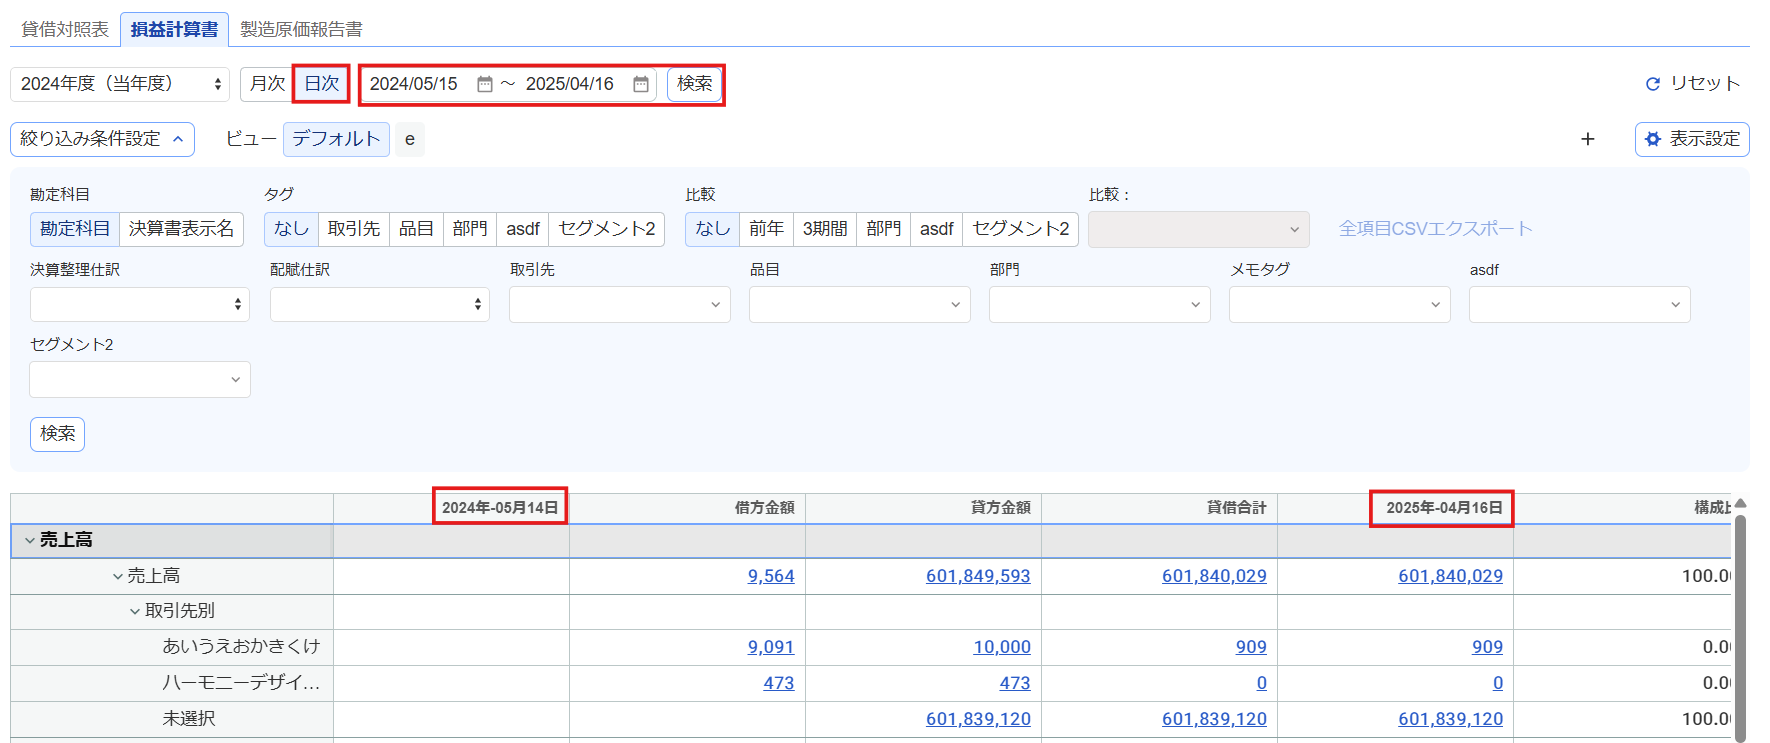Select 決算書表示名 display option

181,229
